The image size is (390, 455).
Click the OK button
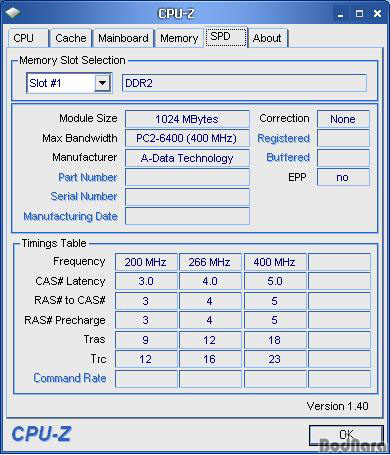click(346, 435)
